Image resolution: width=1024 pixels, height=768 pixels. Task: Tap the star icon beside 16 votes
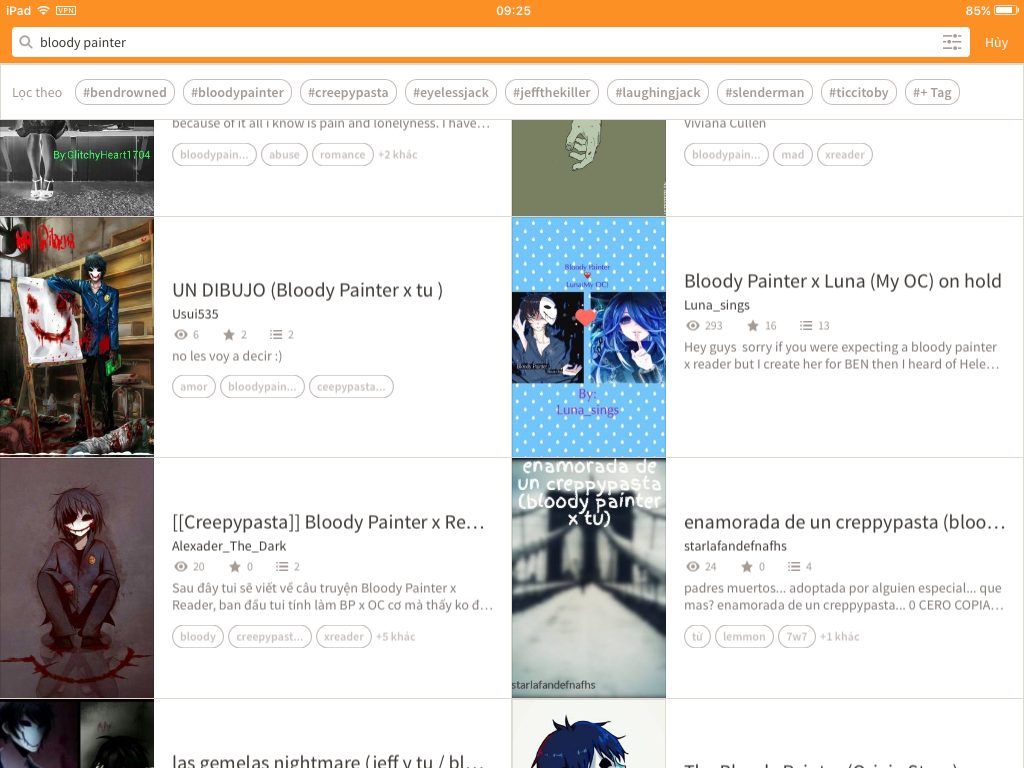[x=753, y=325]
